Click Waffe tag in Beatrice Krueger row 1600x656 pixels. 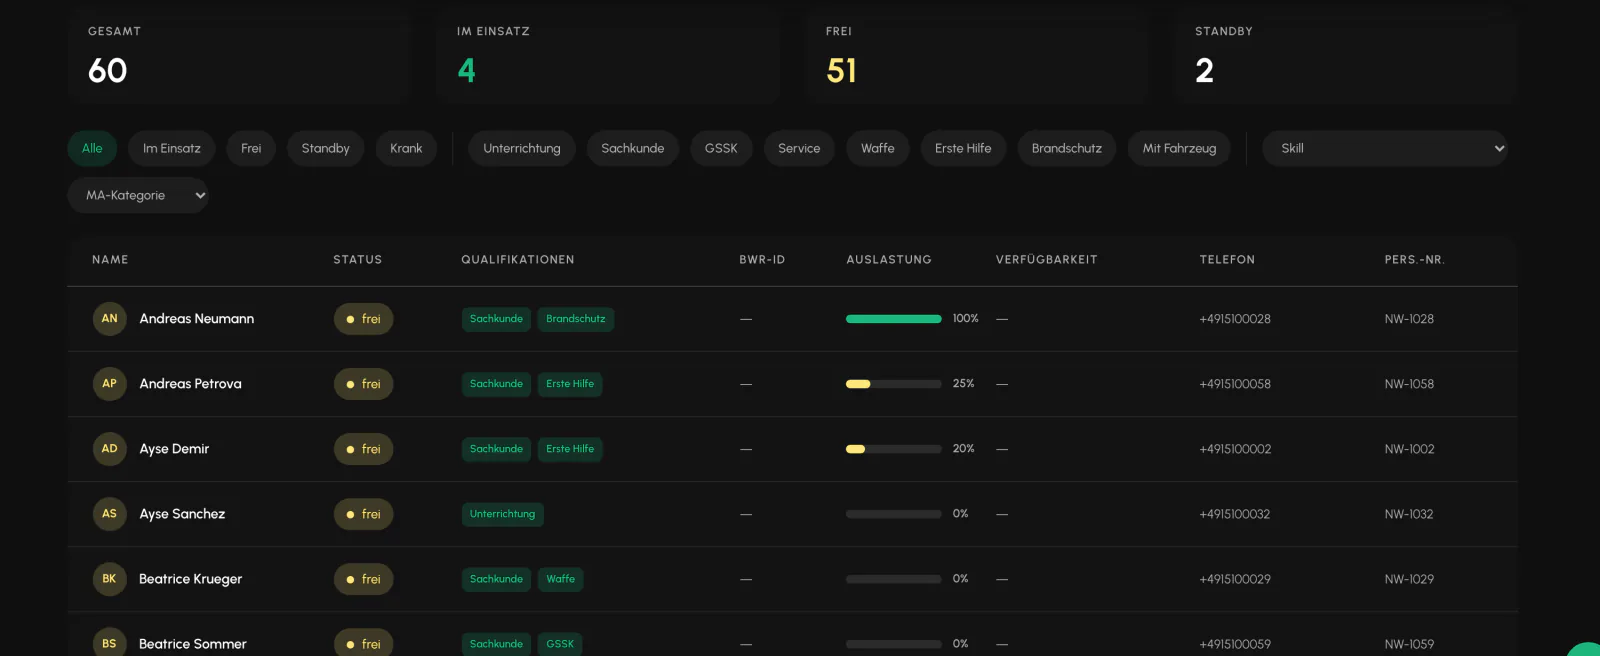(561, 579)
